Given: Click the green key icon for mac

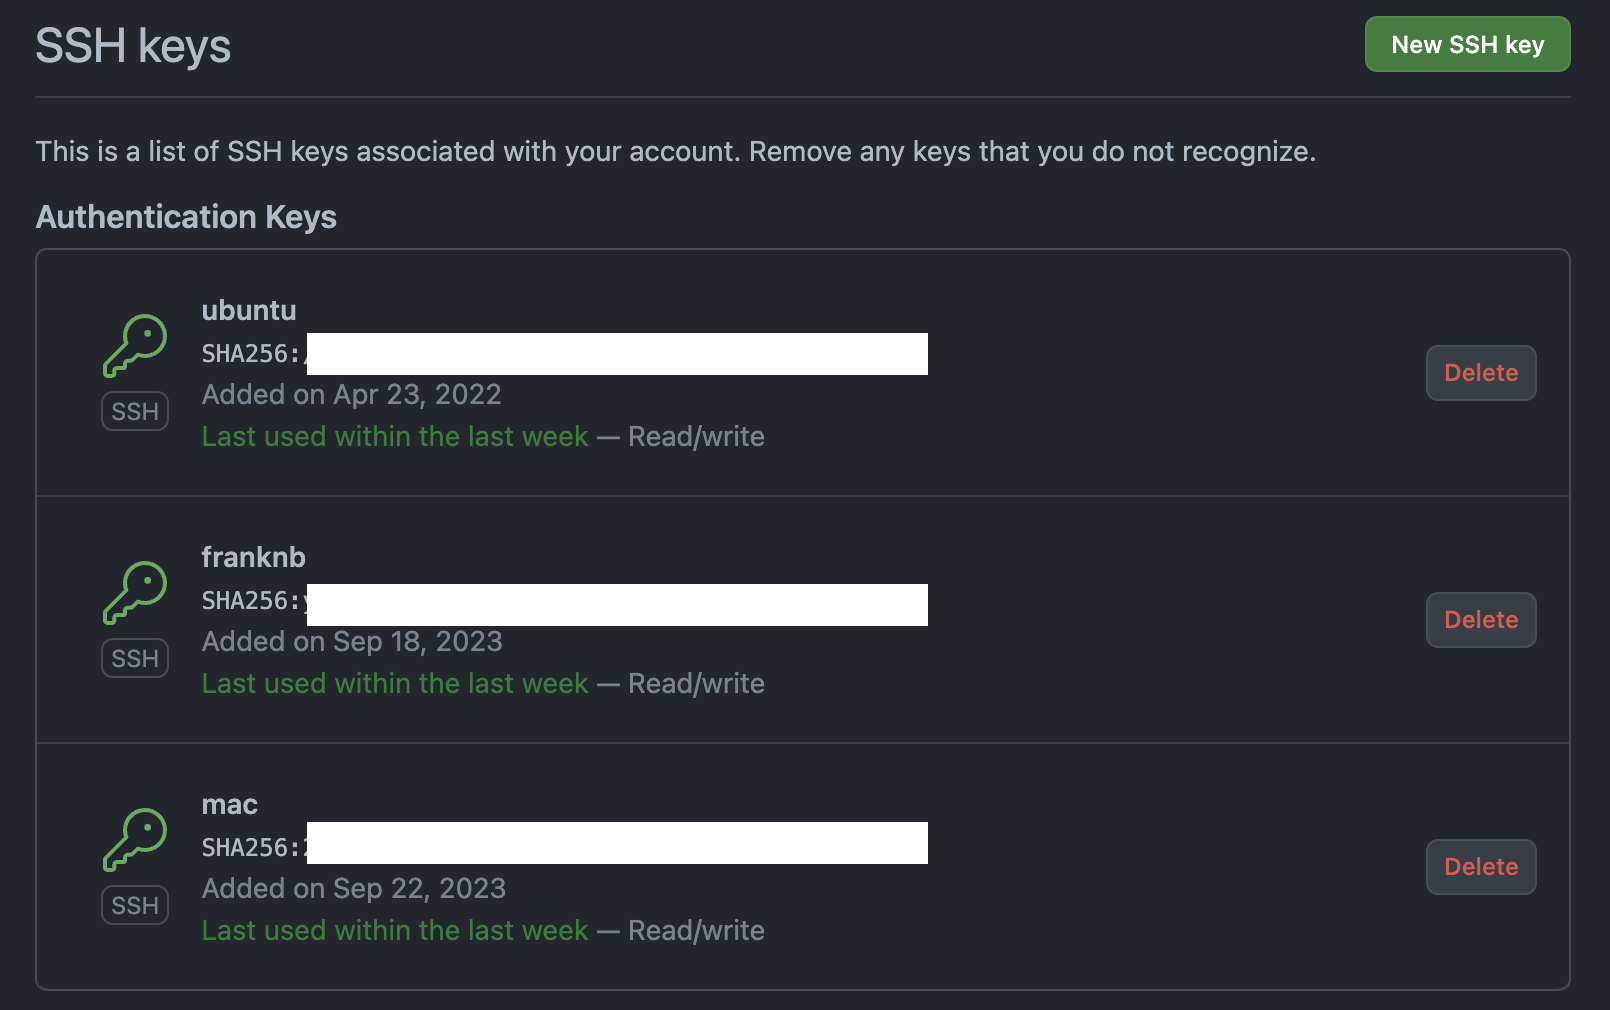Looking at the screenshot, I should [135, 839].
